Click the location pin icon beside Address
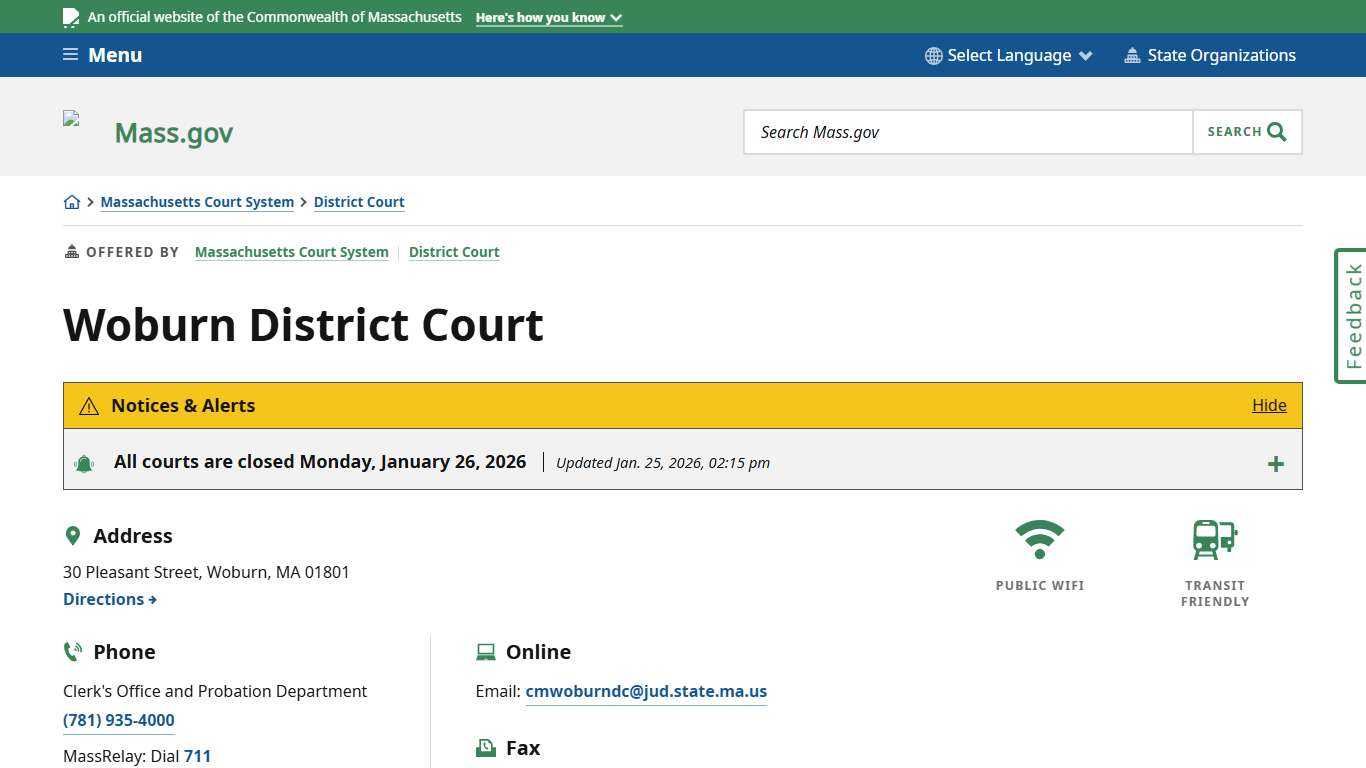The height and width of the screenshot is (768, 1366). [x=72, y=535]
